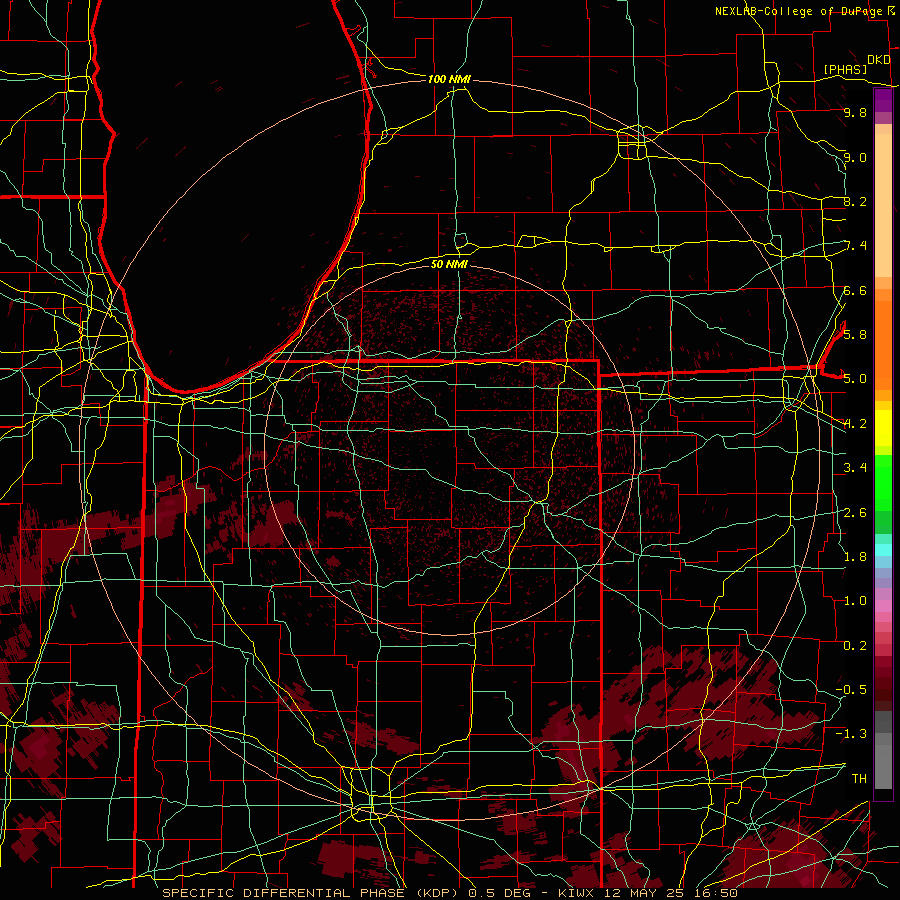
Task: Pick the cyan segment of the color bar
Action: tap(883, 550)
